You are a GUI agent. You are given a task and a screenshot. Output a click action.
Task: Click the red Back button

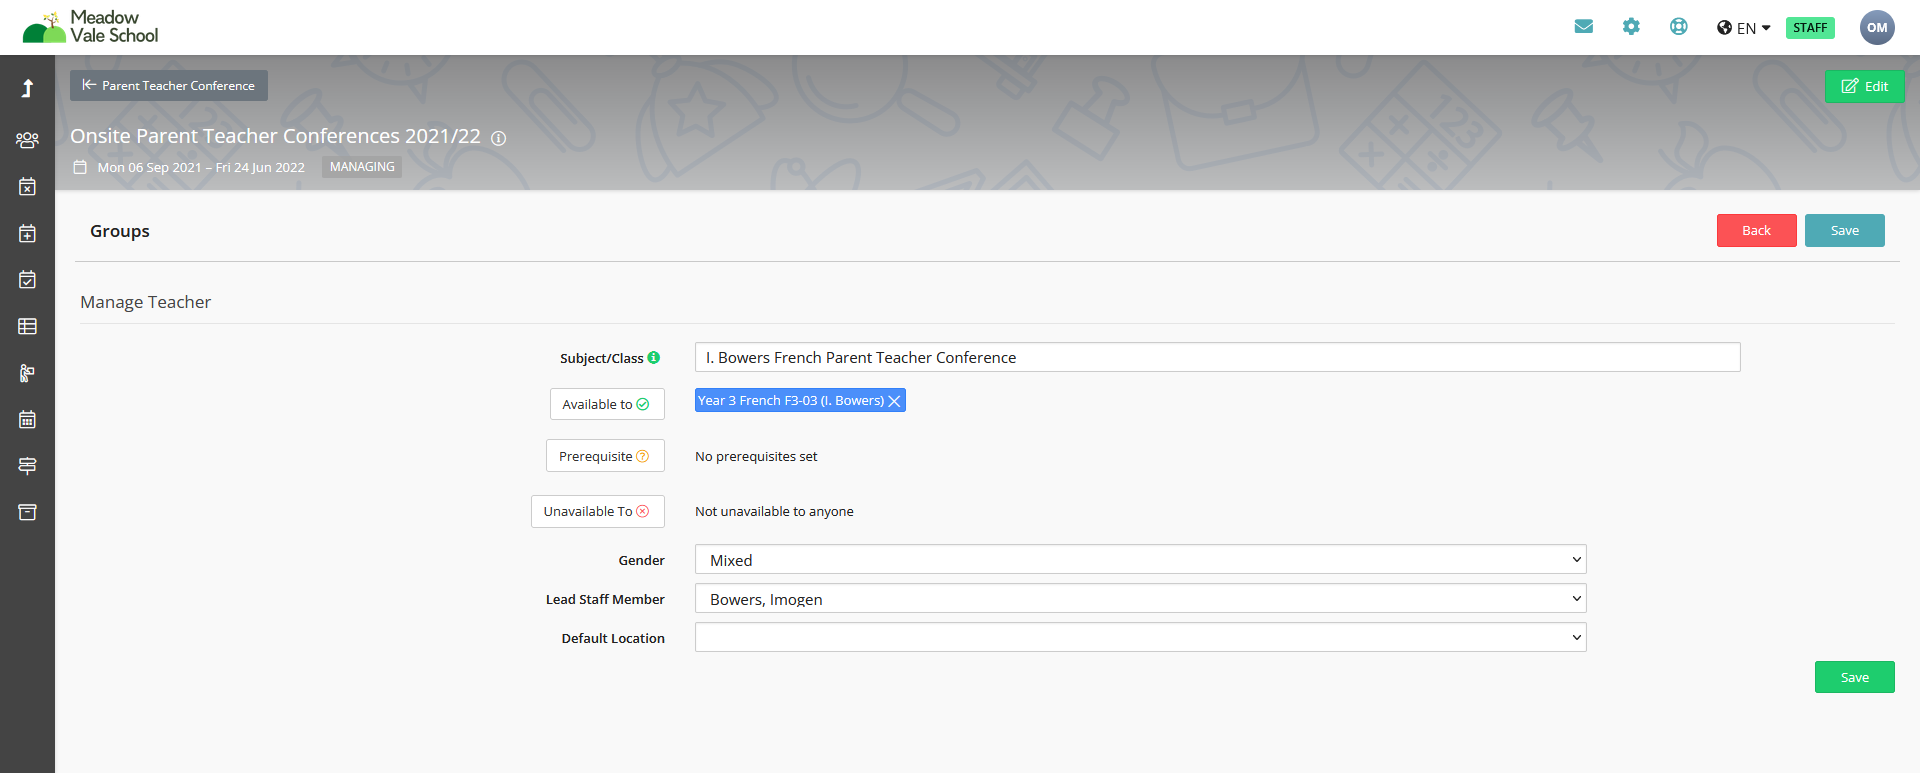click(1756, 231)
